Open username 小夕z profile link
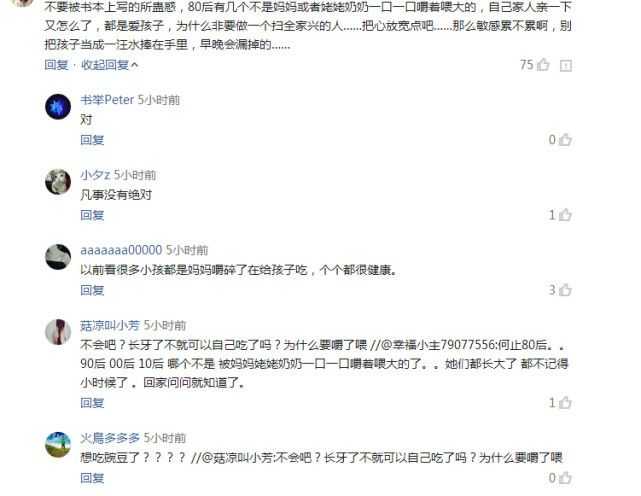 [x=95, y=175]
